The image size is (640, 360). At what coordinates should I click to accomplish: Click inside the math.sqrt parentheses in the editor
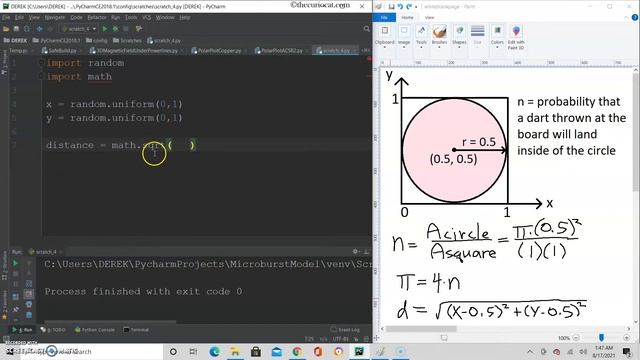[182, 145]
